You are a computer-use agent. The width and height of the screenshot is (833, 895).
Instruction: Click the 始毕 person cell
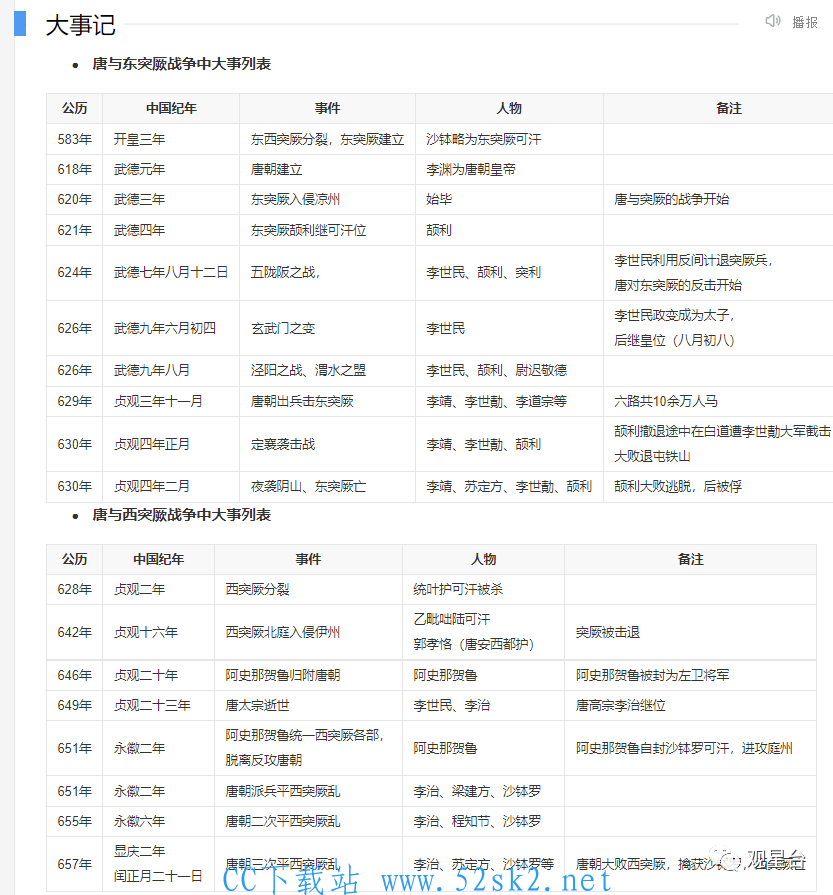coord(509,199)
